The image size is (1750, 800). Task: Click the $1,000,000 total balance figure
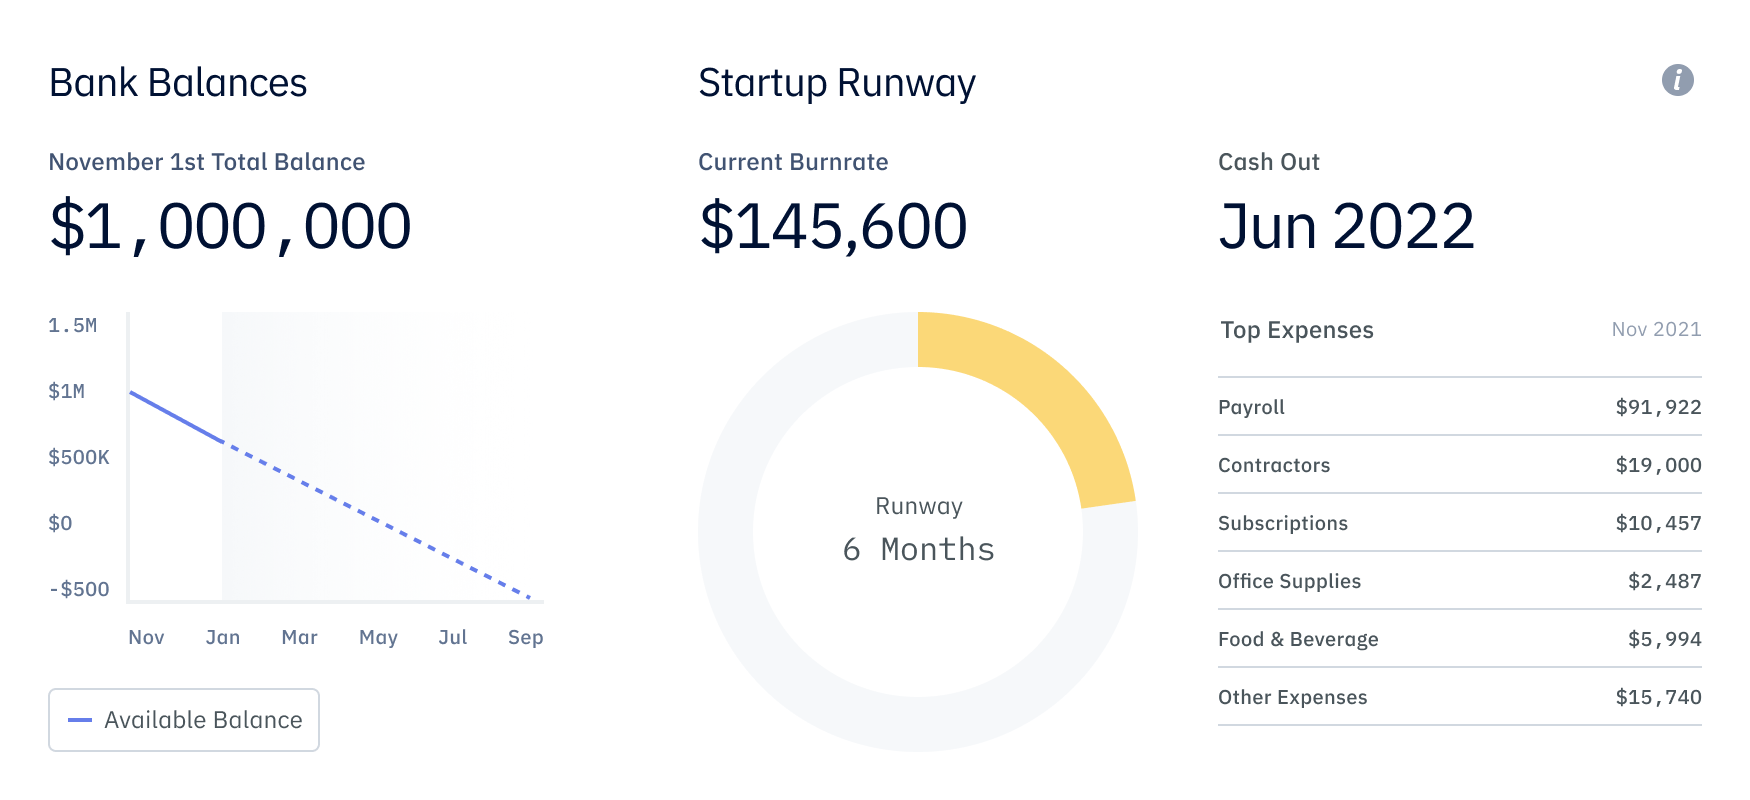click(230, 226)
